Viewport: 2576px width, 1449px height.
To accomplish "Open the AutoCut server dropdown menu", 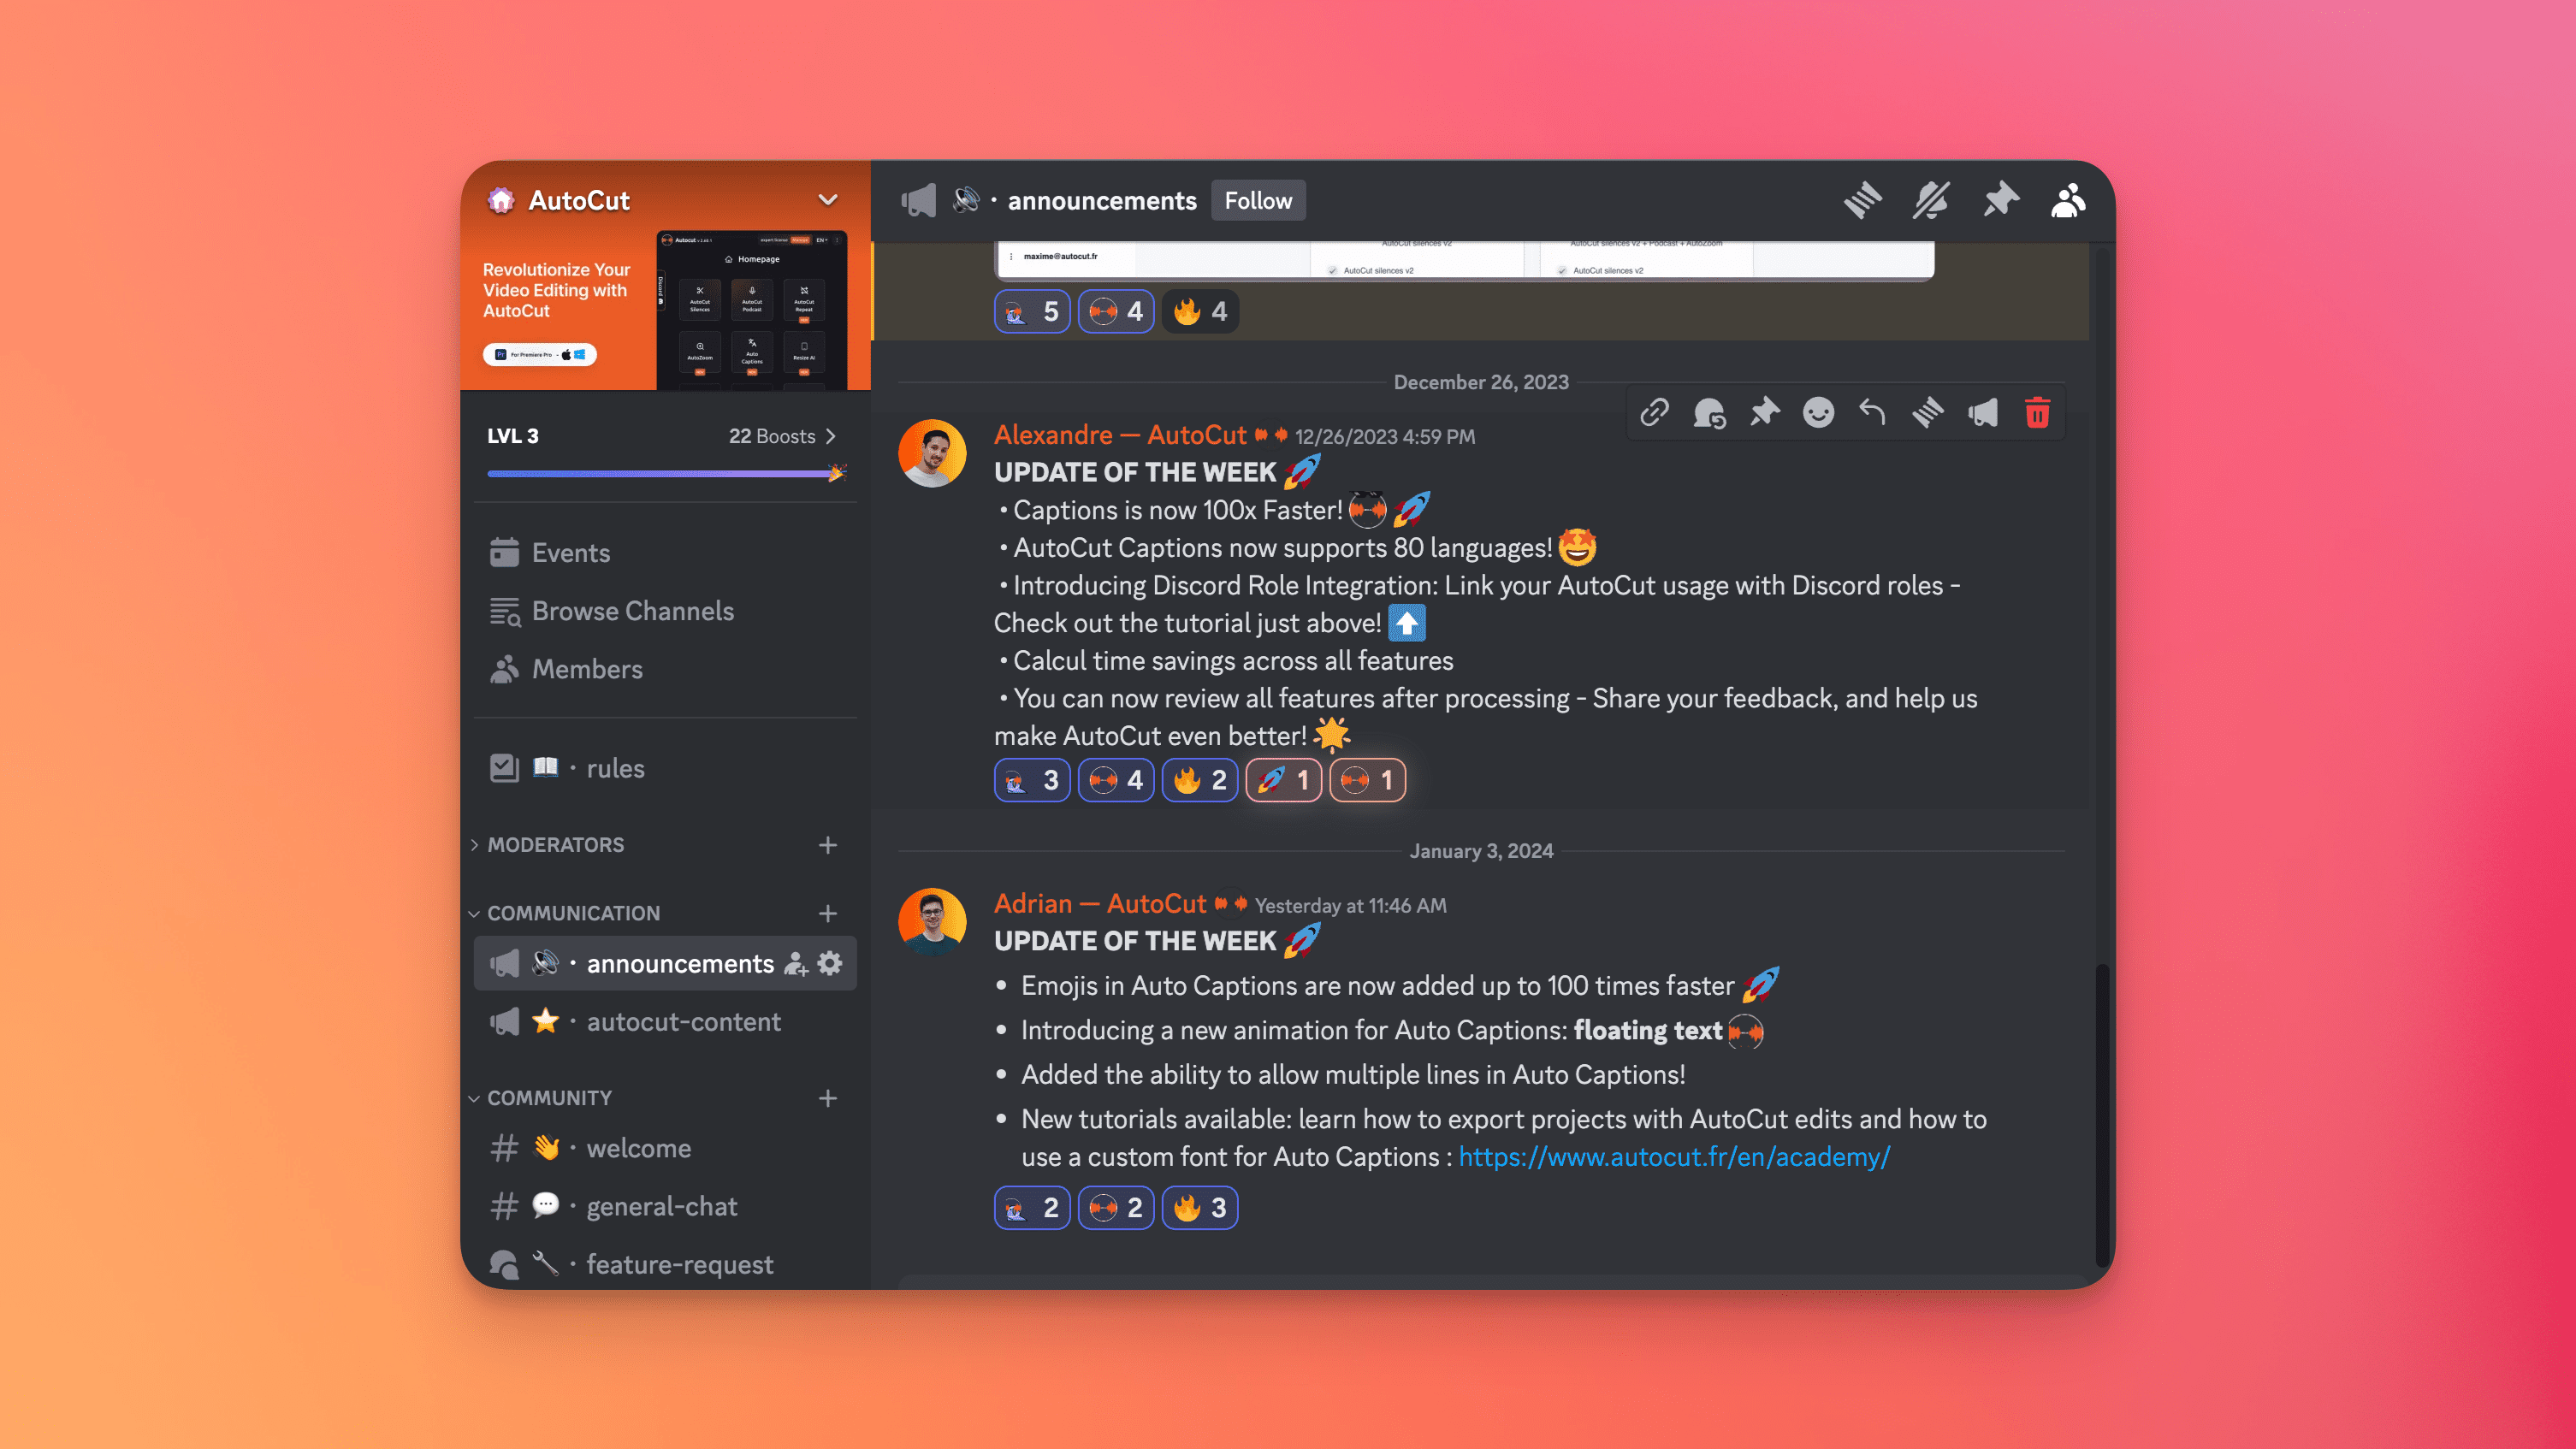I will [828, 200].
